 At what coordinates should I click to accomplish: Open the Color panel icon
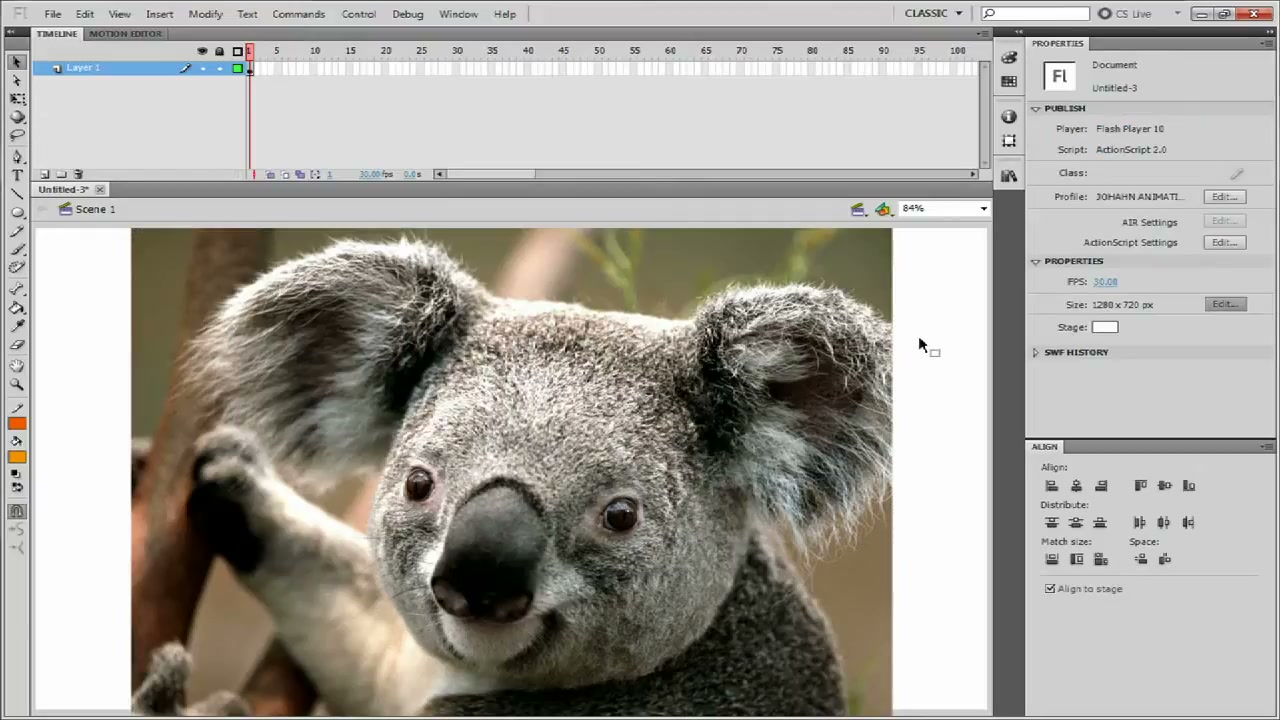click(x=1009, y=58)
